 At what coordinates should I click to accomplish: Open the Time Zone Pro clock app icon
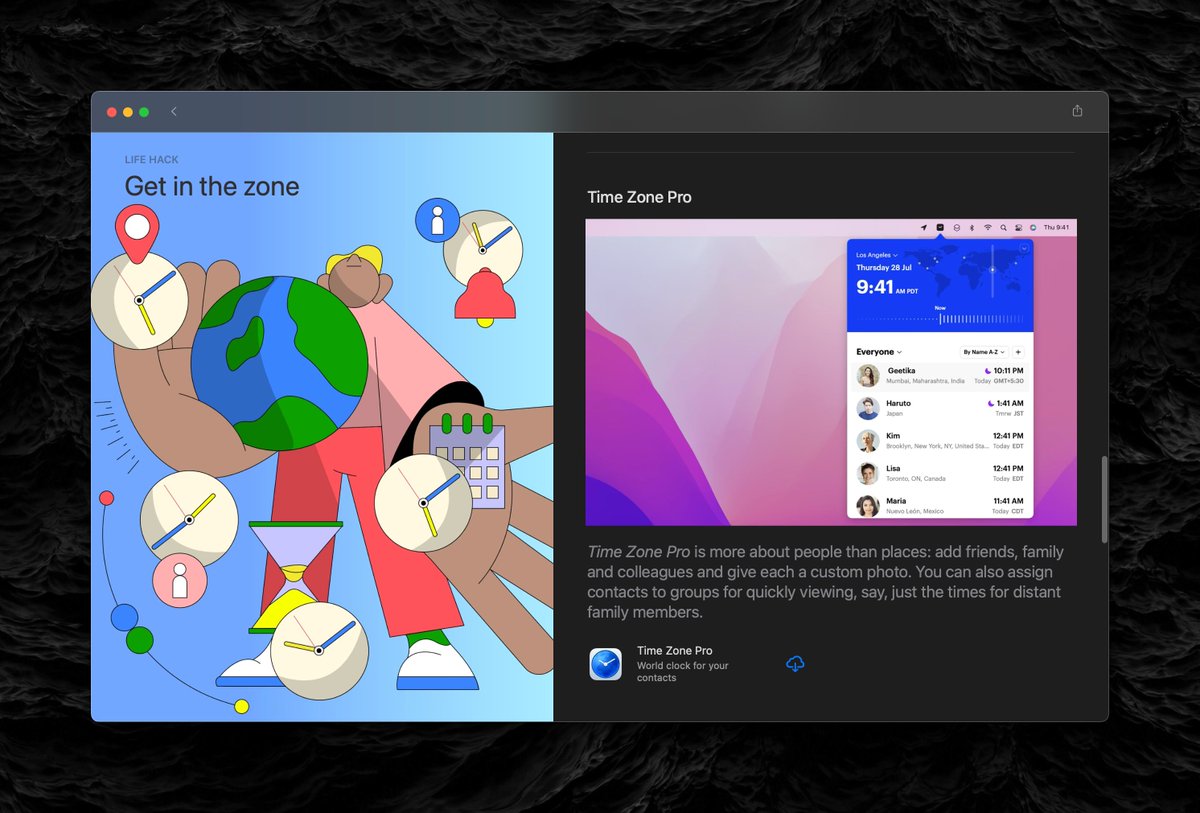pos(605,664)
